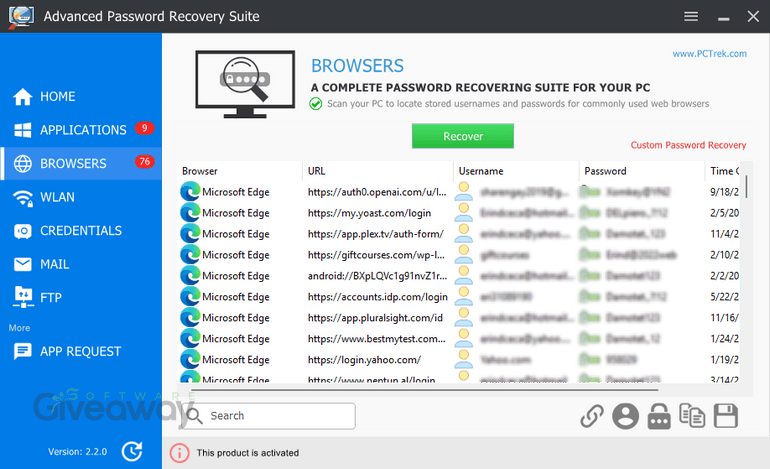Viewport: 770px width, 469px height.
Task: Click the vertical scrollbar of the table
Action: click(x=746, y=187)
